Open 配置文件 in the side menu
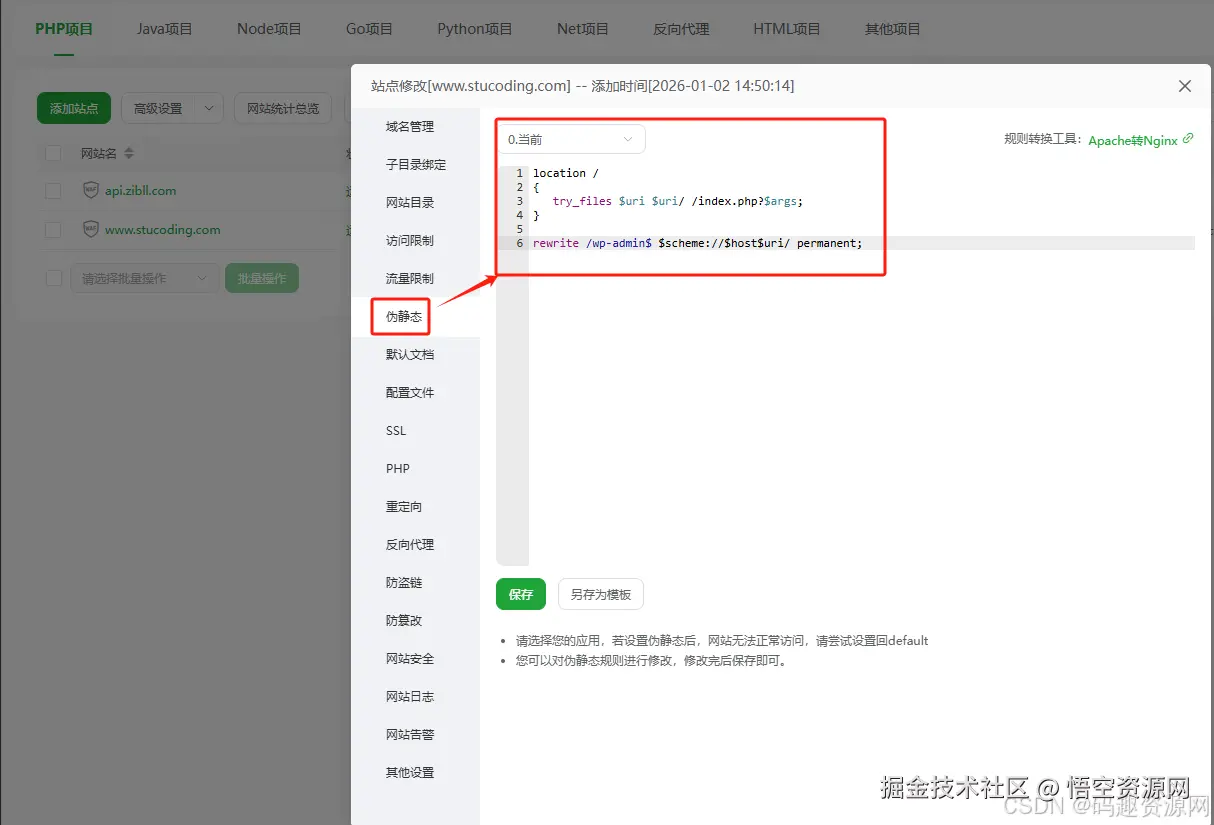 (410, 393)
